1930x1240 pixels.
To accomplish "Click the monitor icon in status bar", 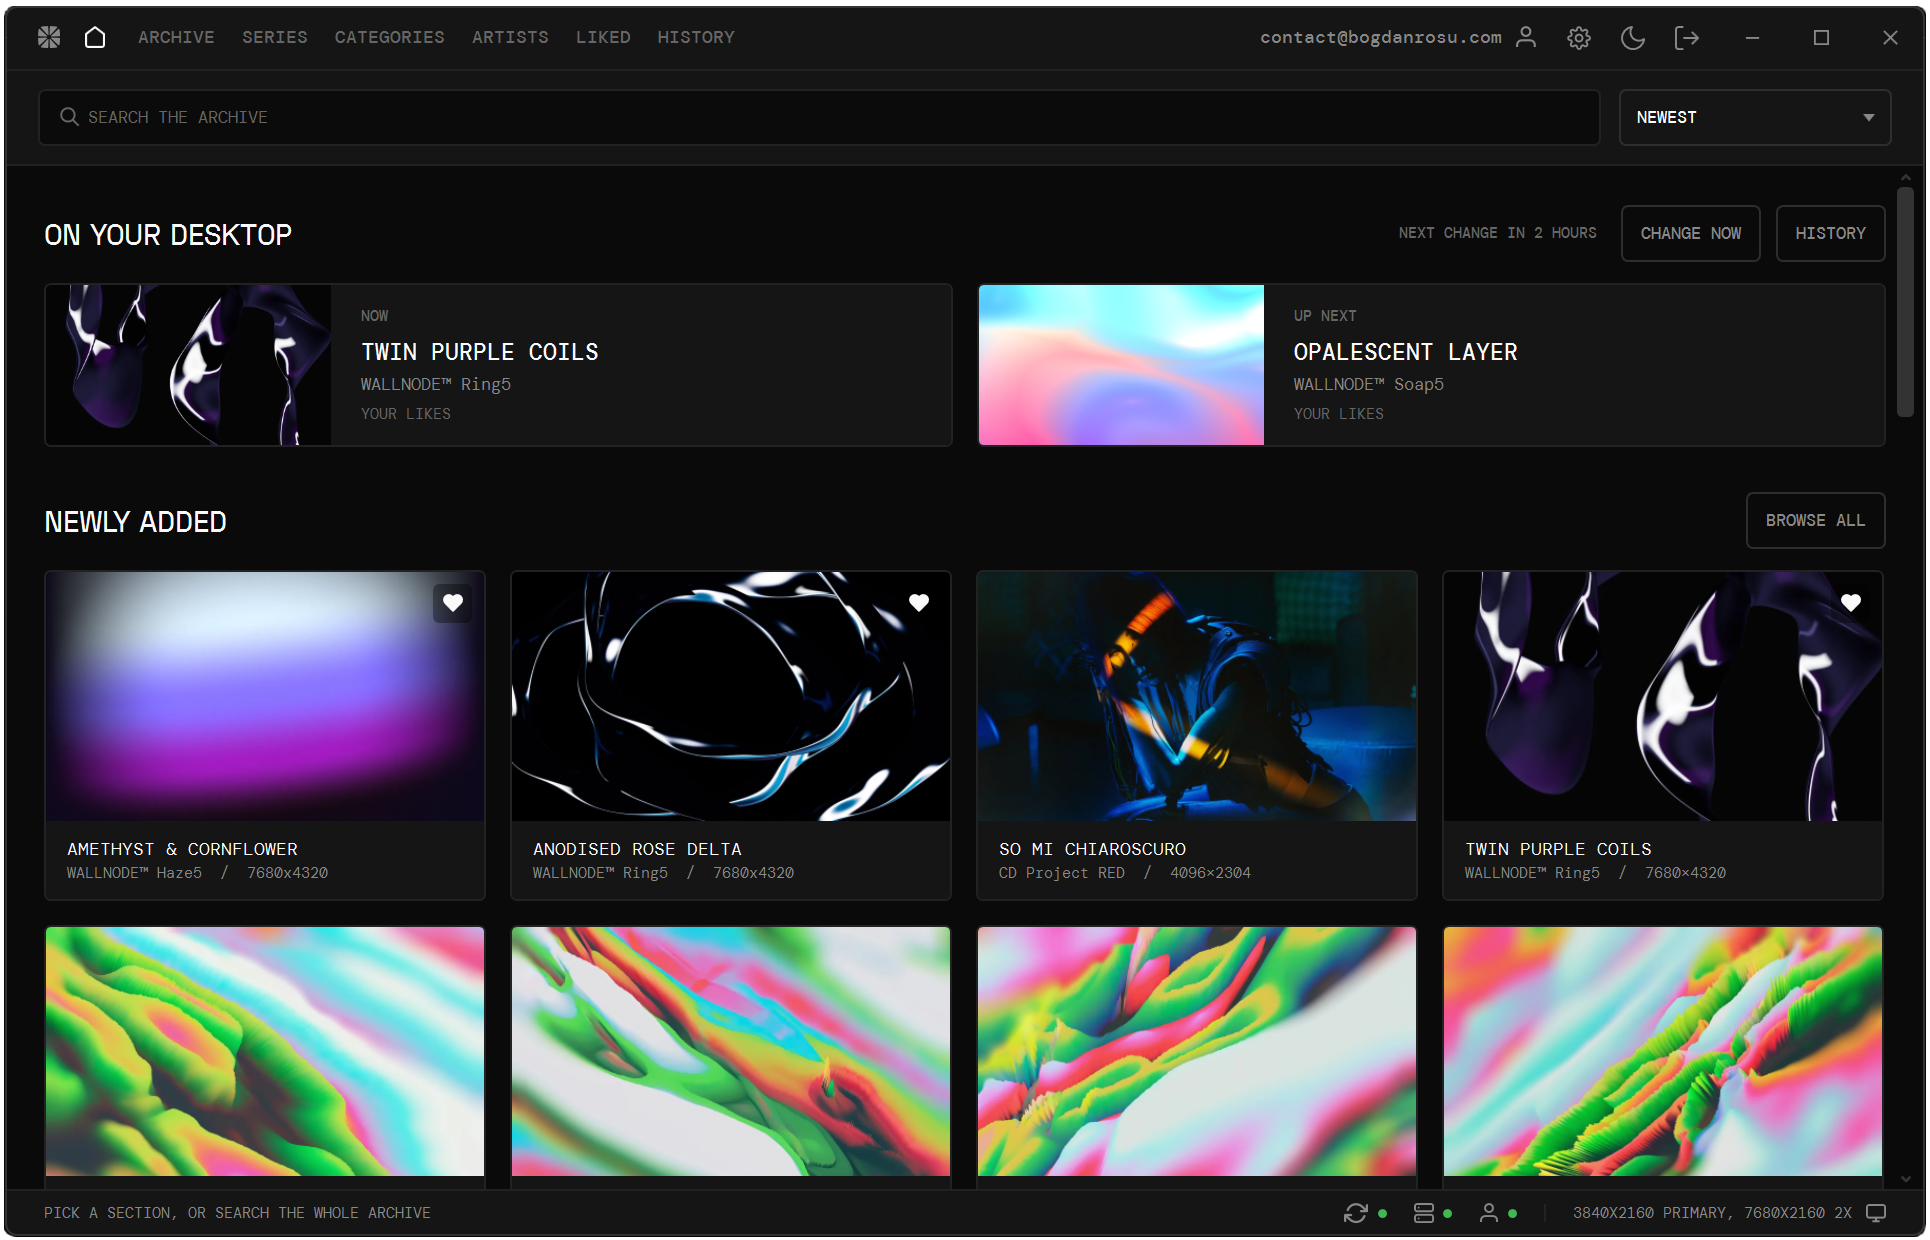I will click(1876, 1213).
